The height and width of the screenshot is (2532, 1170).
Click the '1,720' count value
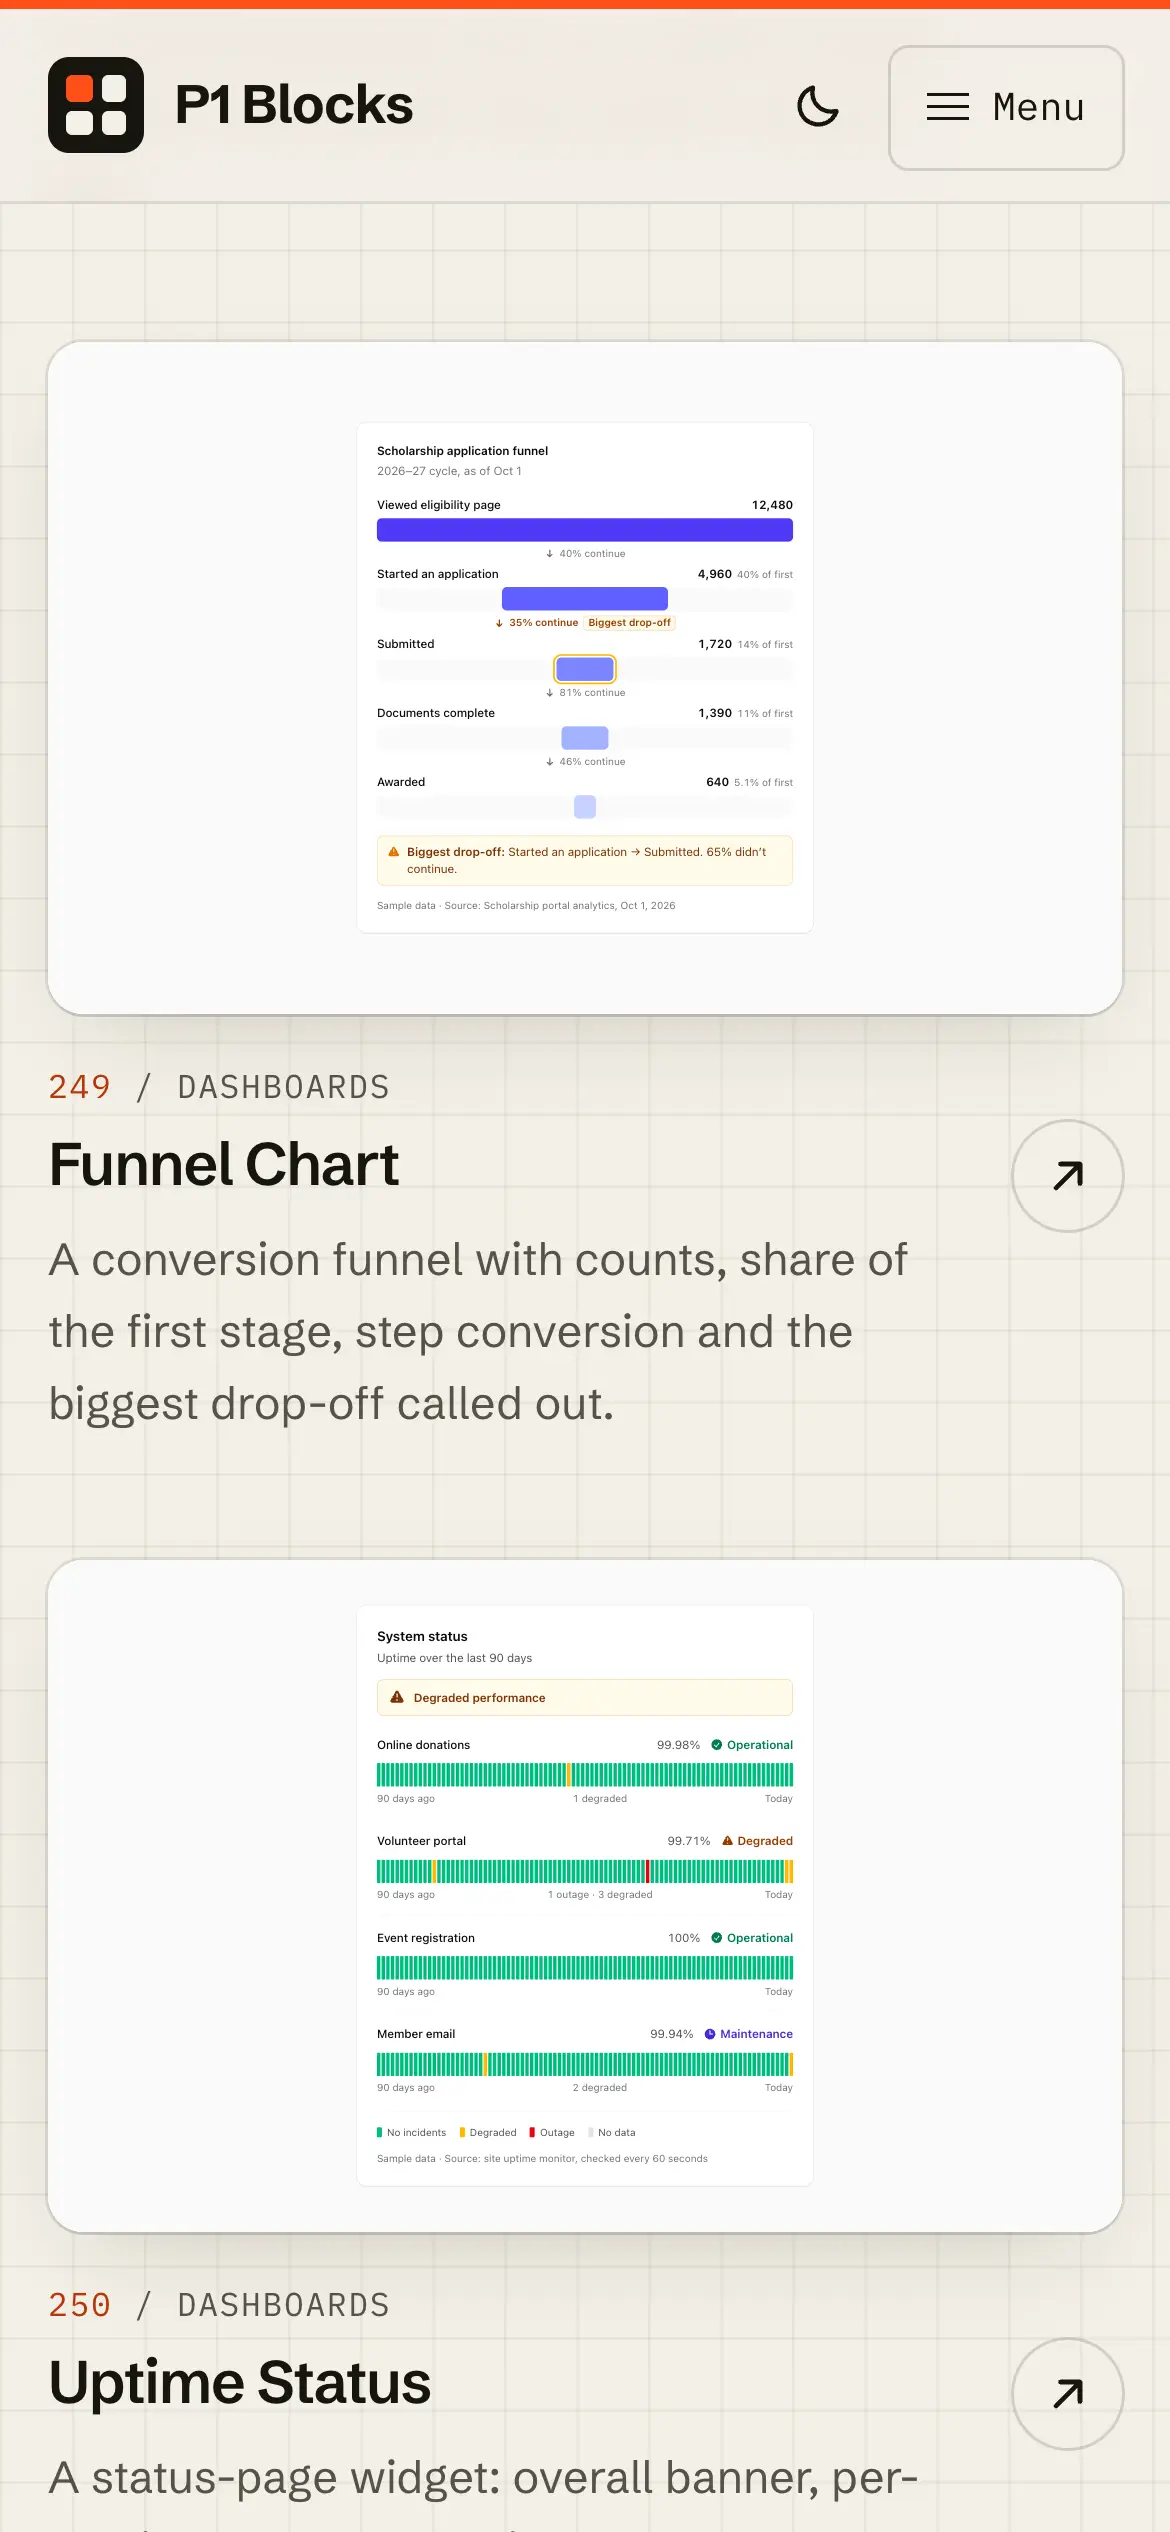[715, 644]
